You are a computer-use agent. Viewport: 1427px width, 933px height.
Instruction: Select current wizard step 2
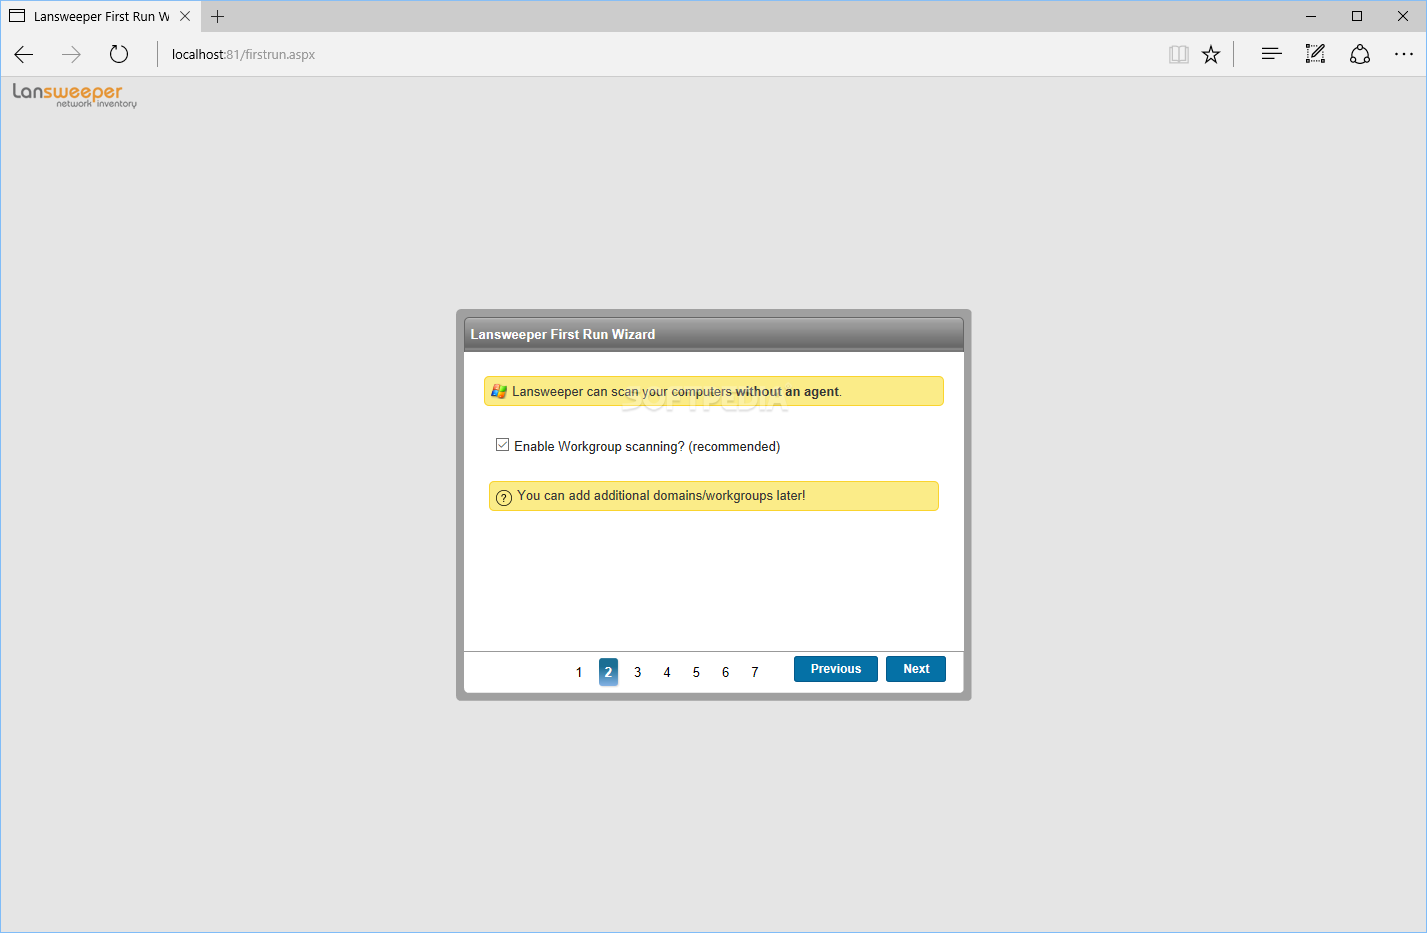coord(608,672)
